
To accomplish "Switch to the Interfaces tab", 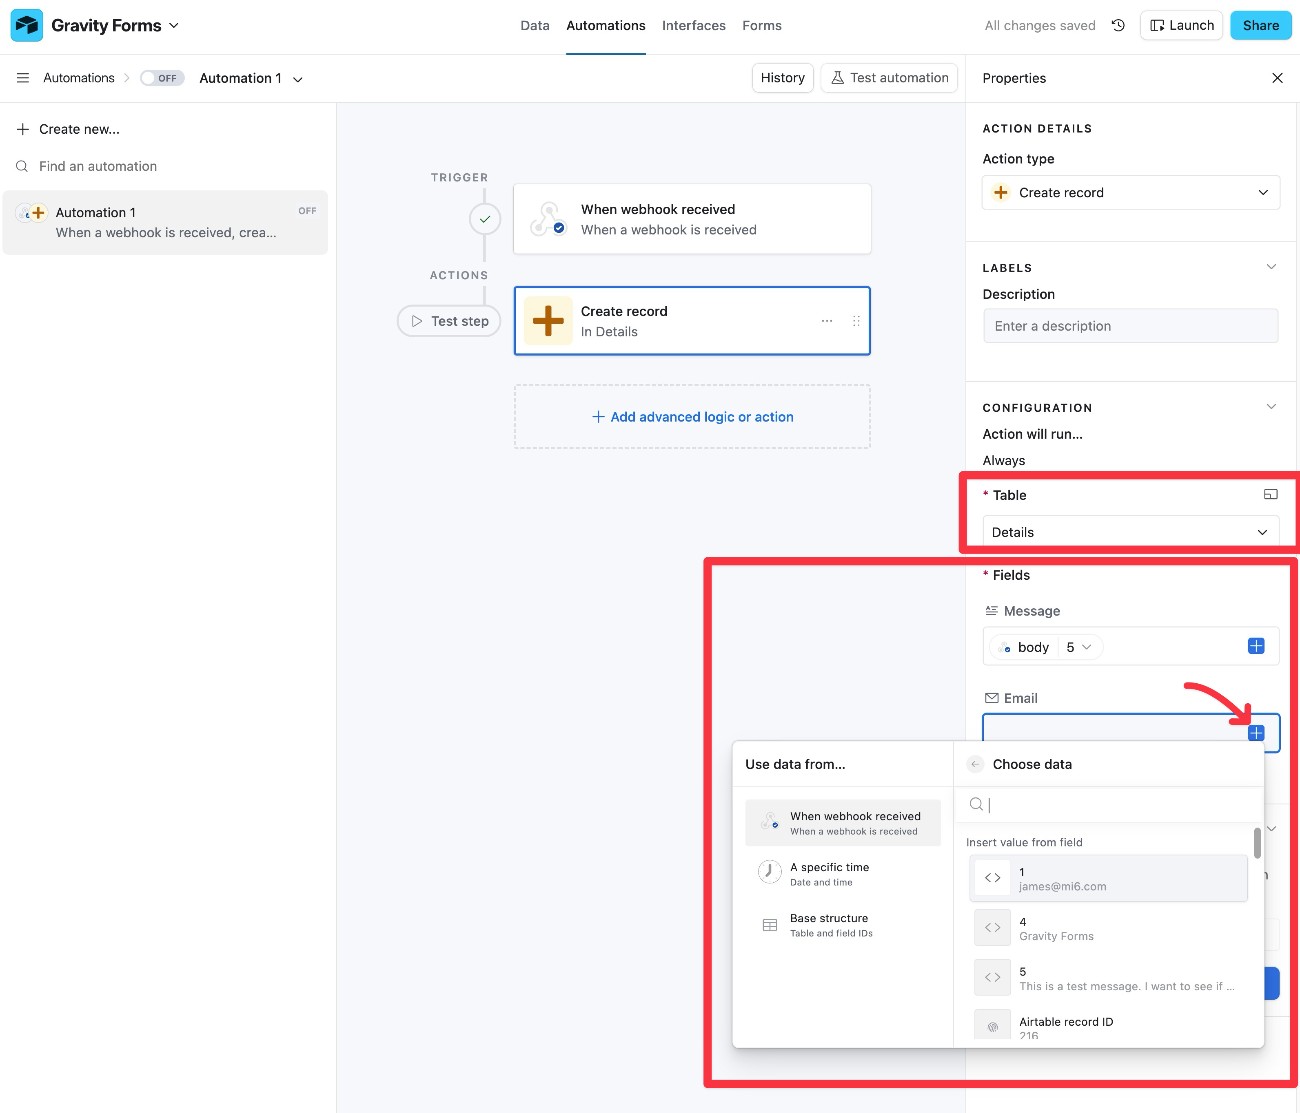I will (693, 26).
